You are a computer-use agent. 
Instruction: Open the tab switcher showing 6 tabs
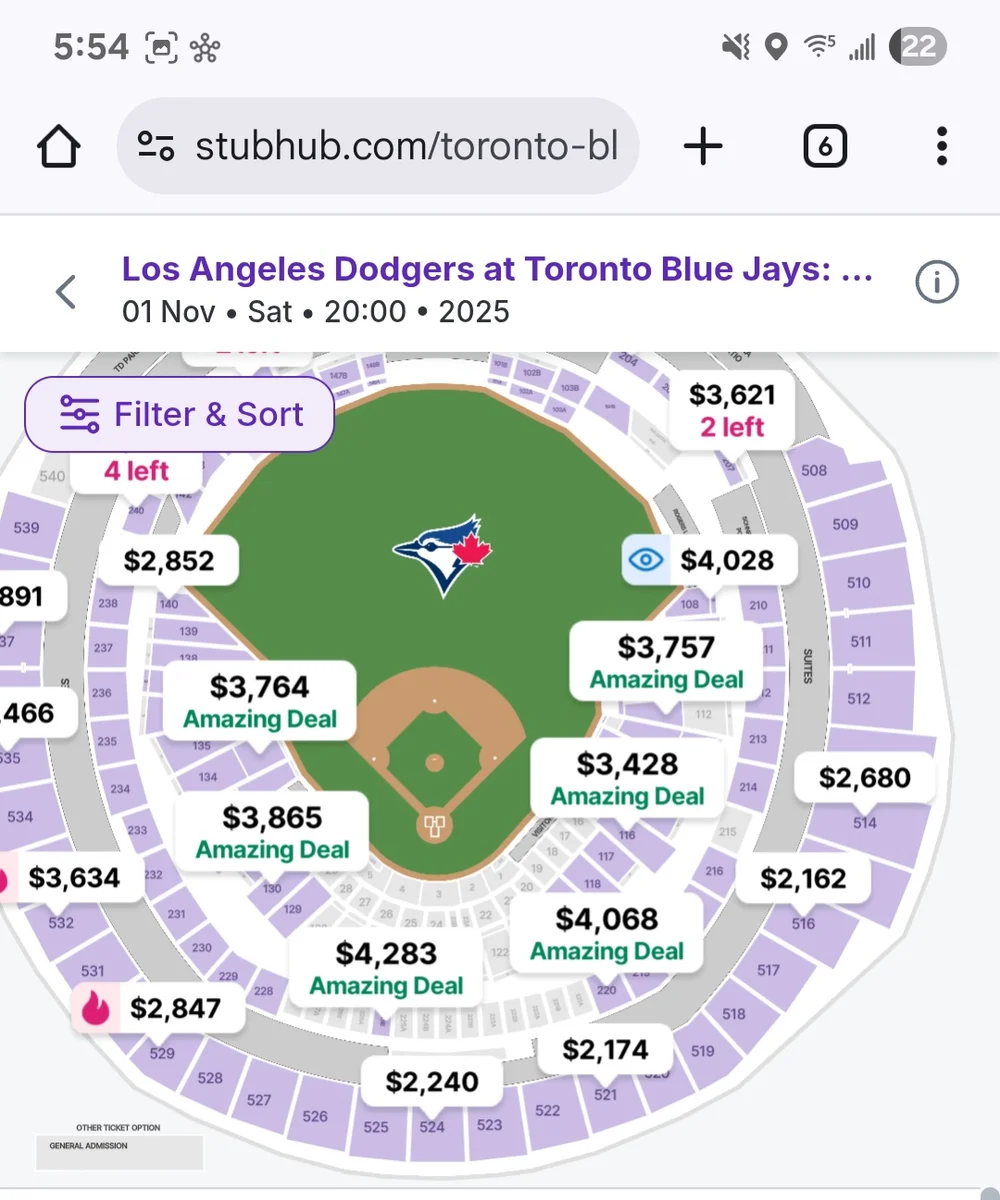coord(825,148)
